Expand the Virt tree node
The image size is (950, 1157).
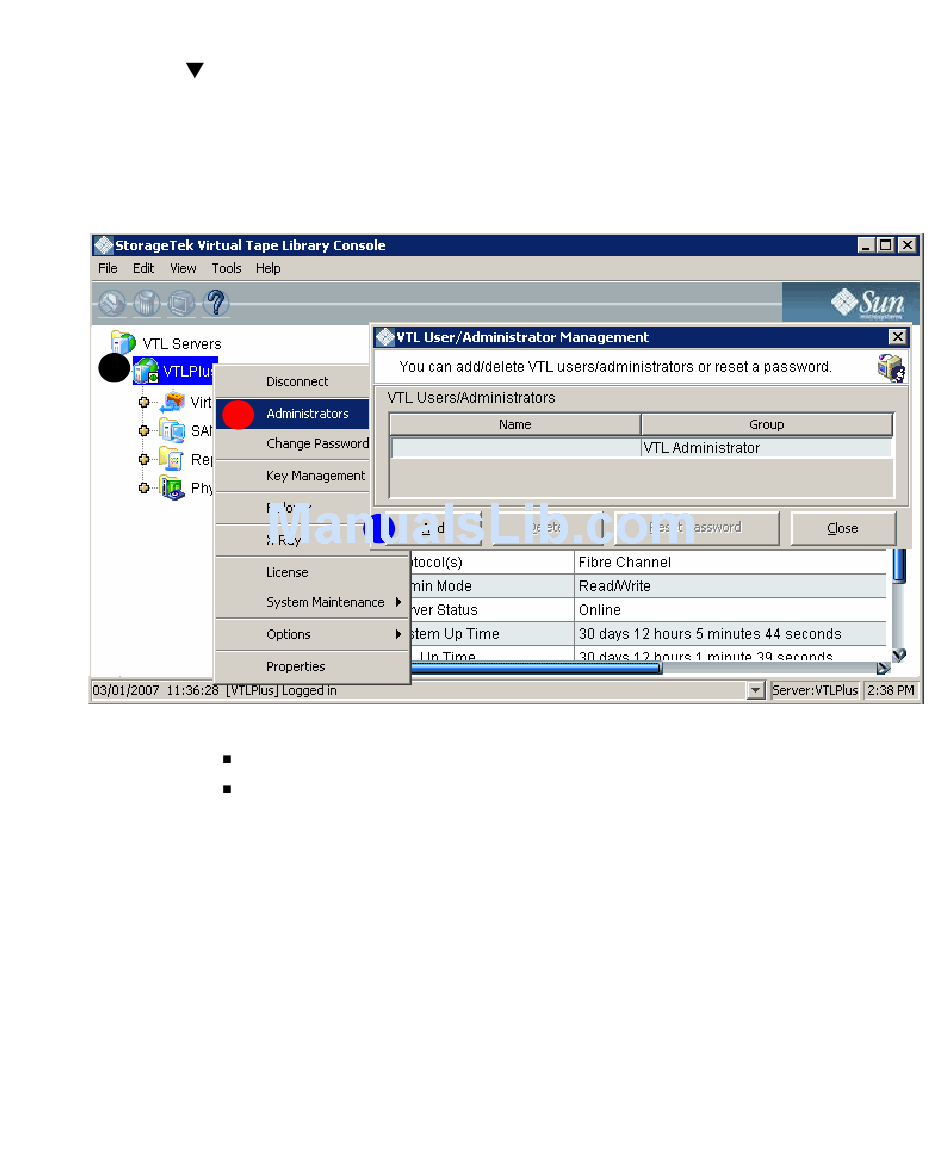click(144, 402)
